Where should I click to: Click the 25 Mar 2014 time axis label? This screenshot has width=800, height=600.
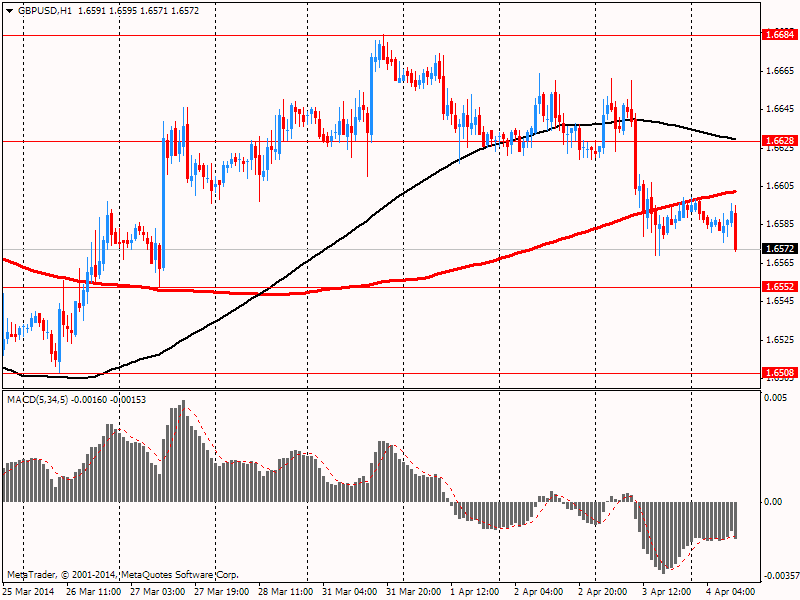pos(29,592)
